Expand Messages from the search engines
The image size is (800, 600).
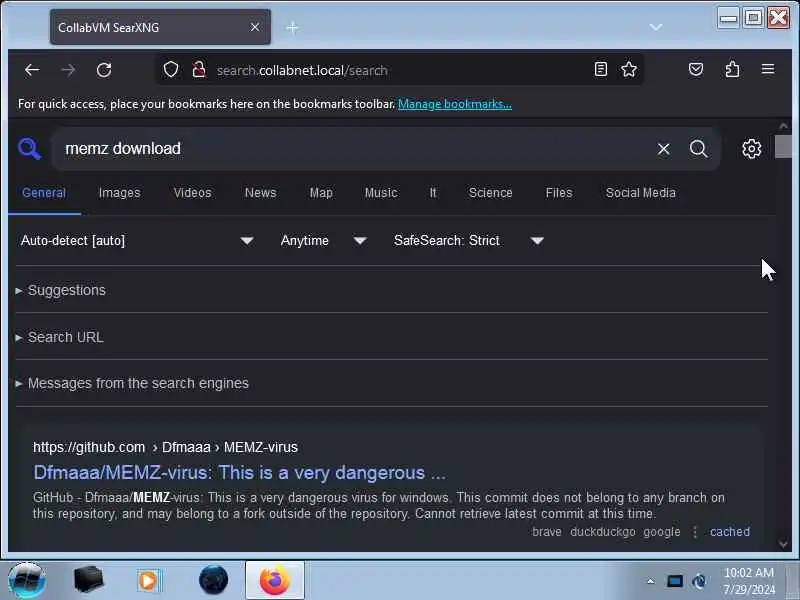[133, 383]
